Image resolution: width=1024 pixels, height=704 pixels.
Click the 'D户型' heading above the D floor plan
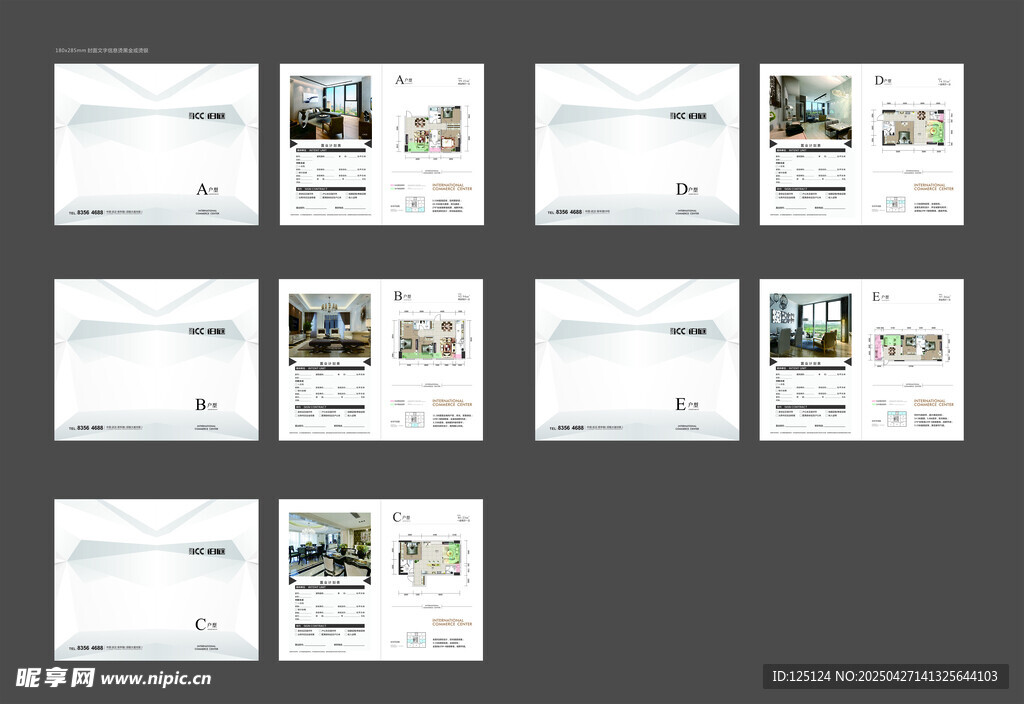[x=883, y=80]
